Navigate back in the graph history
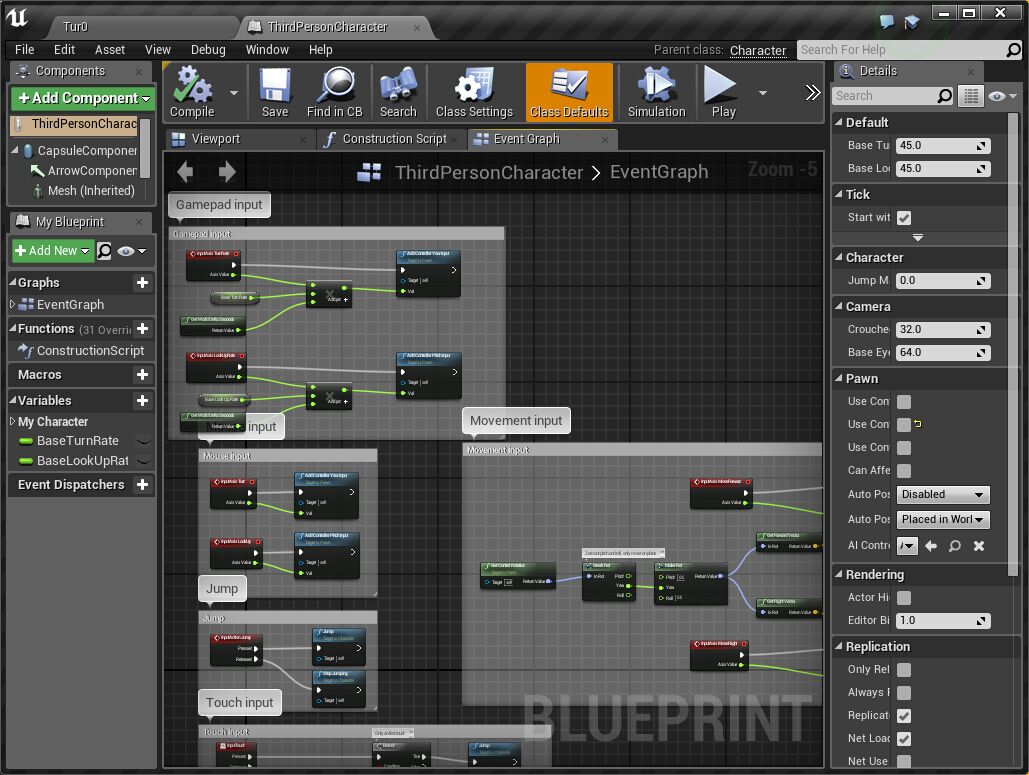 pyautogui.click(x=185, y=172)
